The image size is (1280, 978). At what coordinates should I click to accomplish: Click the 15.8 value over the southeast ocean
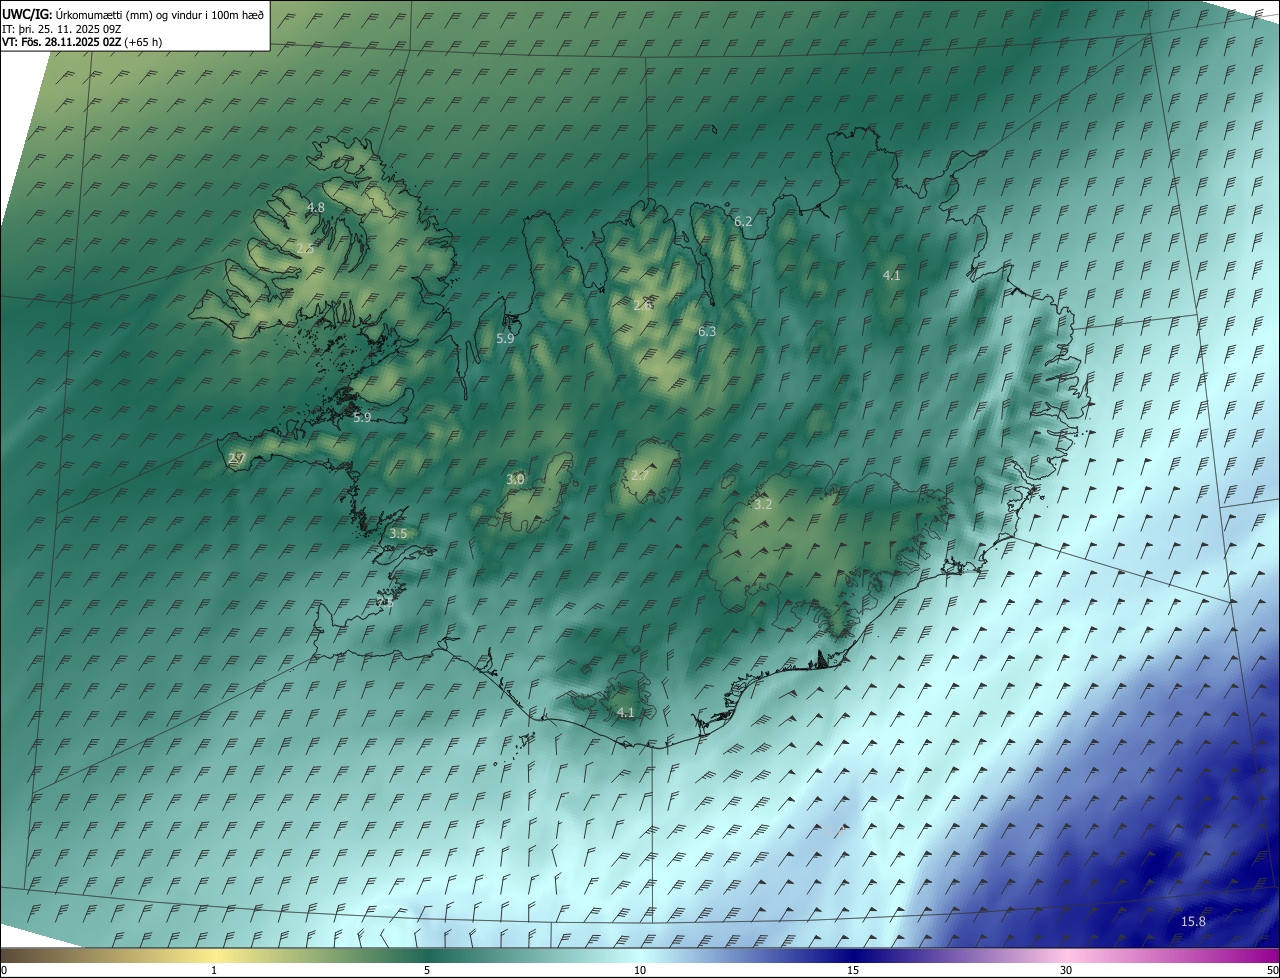click(x=1193, y=921)
